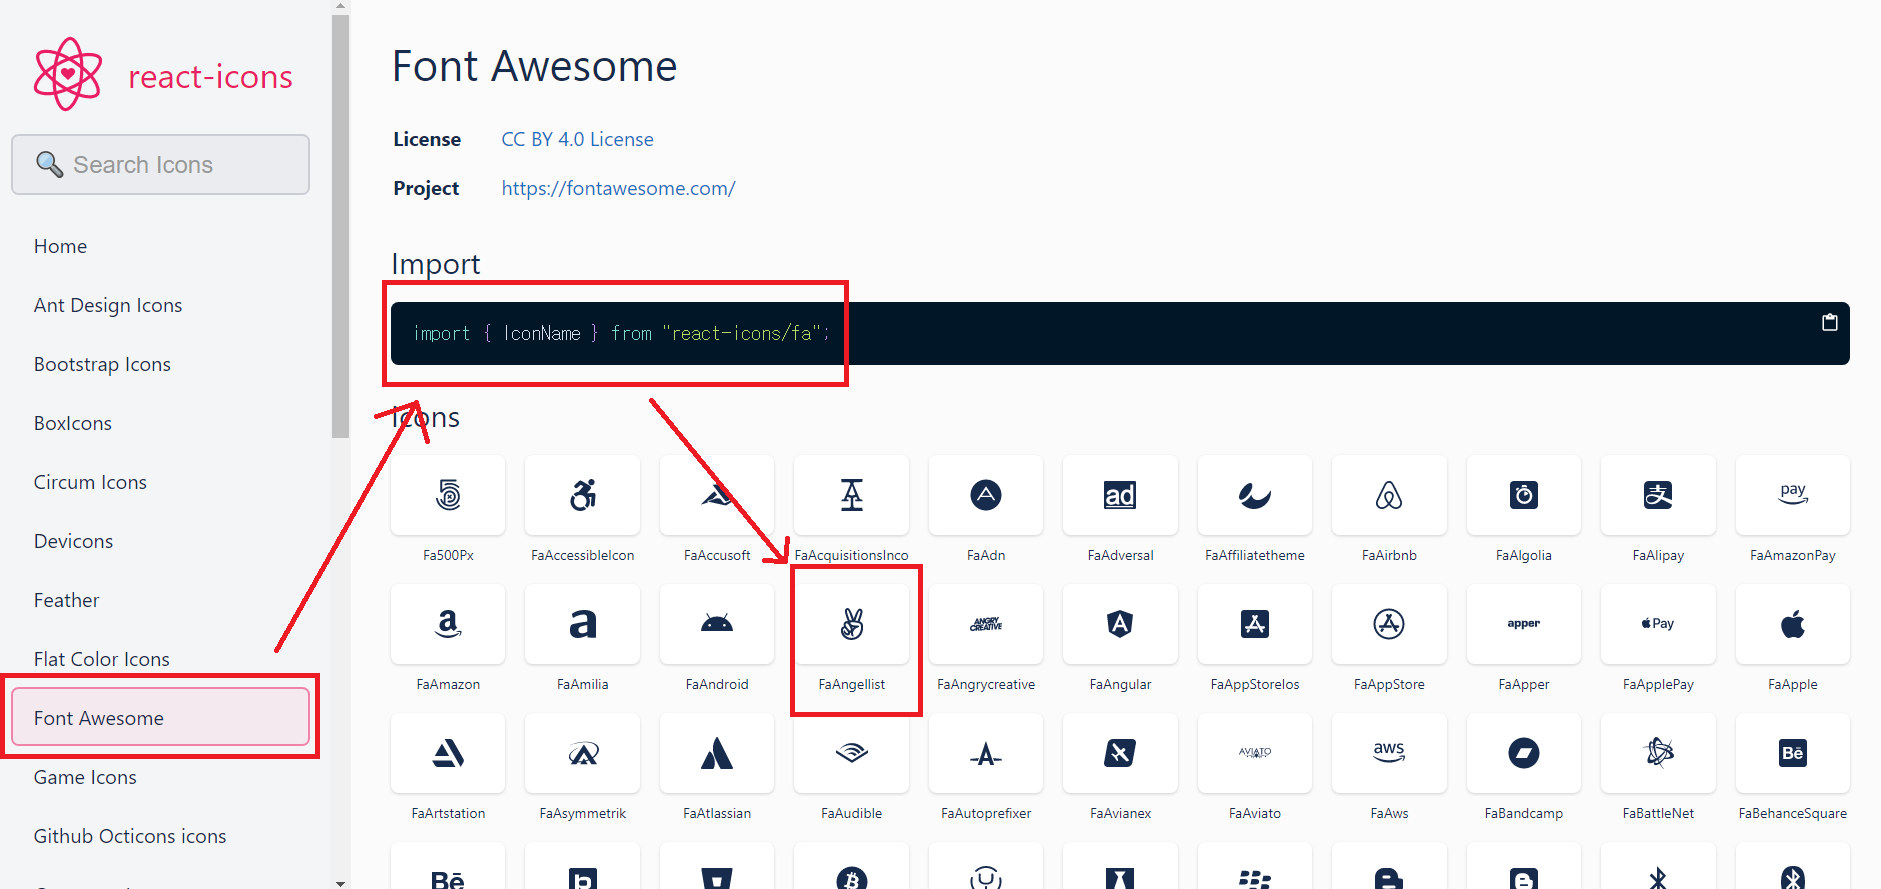Select Feather icon set
Viewport: 1881px width, 889px height.
pos(66,600)
